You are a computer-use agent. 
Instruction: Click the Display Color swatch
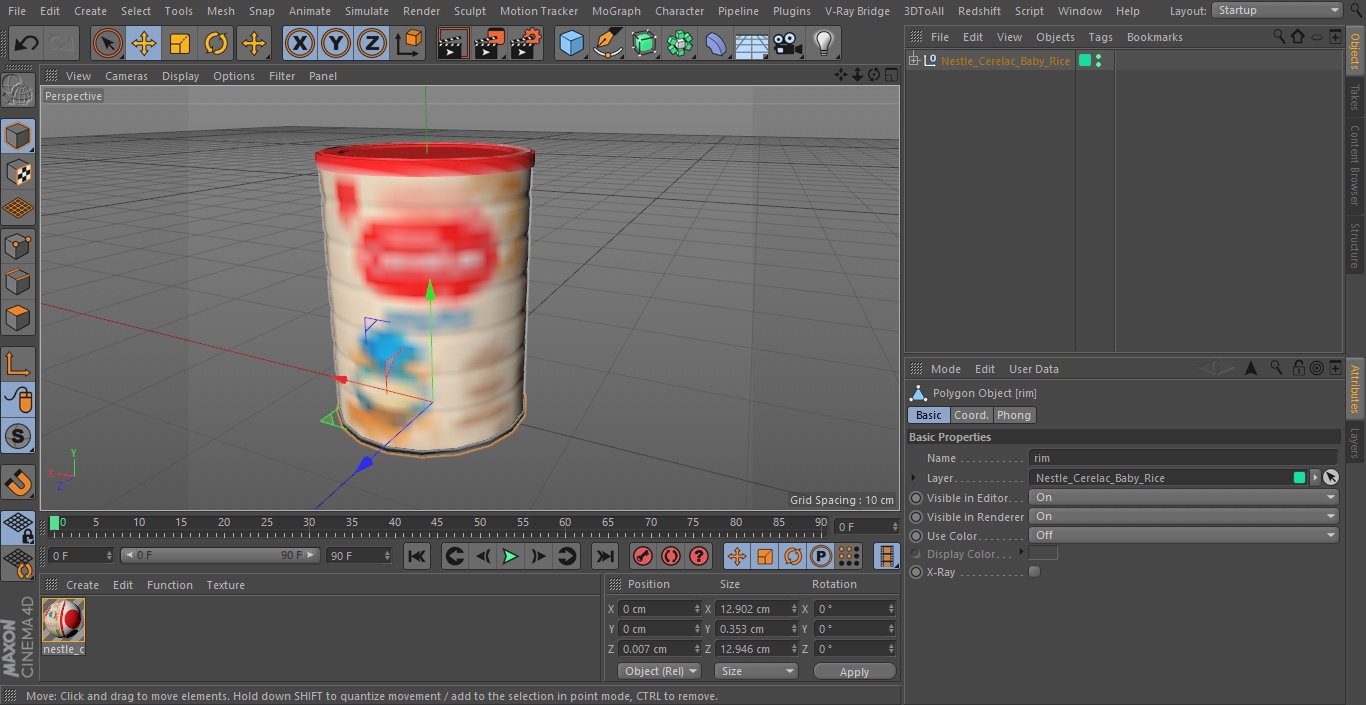coord(1043,553)
